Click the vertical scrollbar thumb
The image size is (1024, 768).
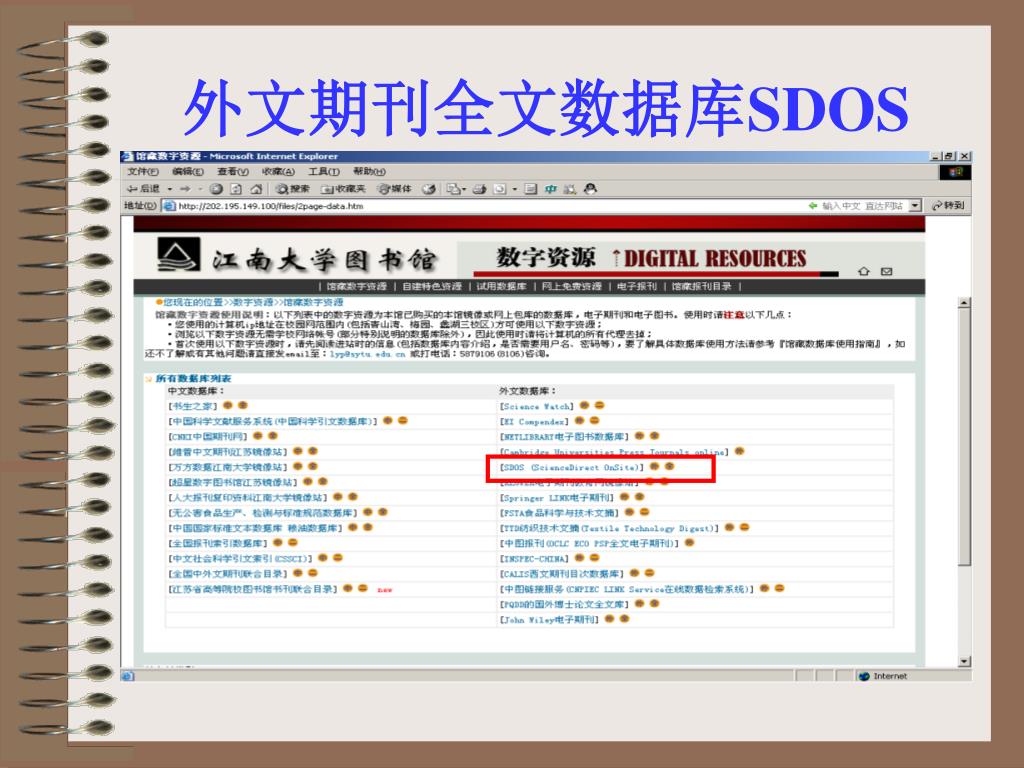coord(964,436)
